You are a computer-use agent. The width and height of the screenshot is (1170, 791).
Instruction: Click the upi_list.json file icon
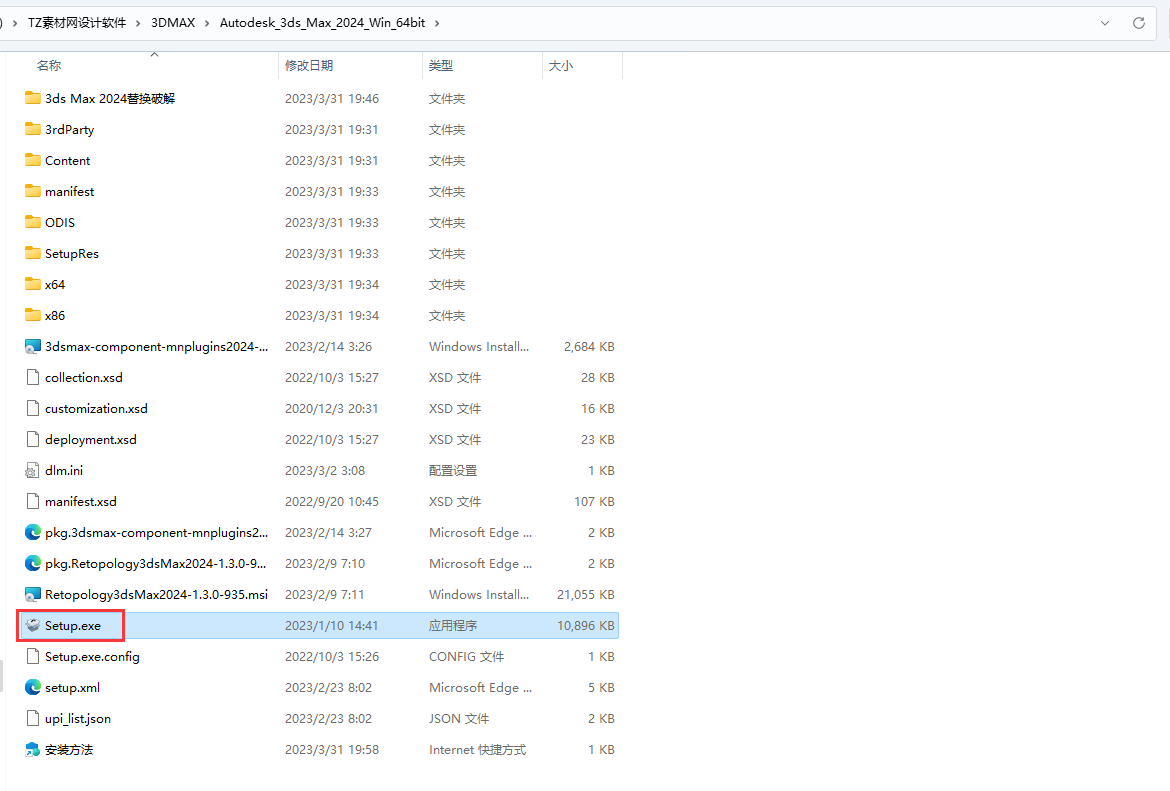pos(33,719)
